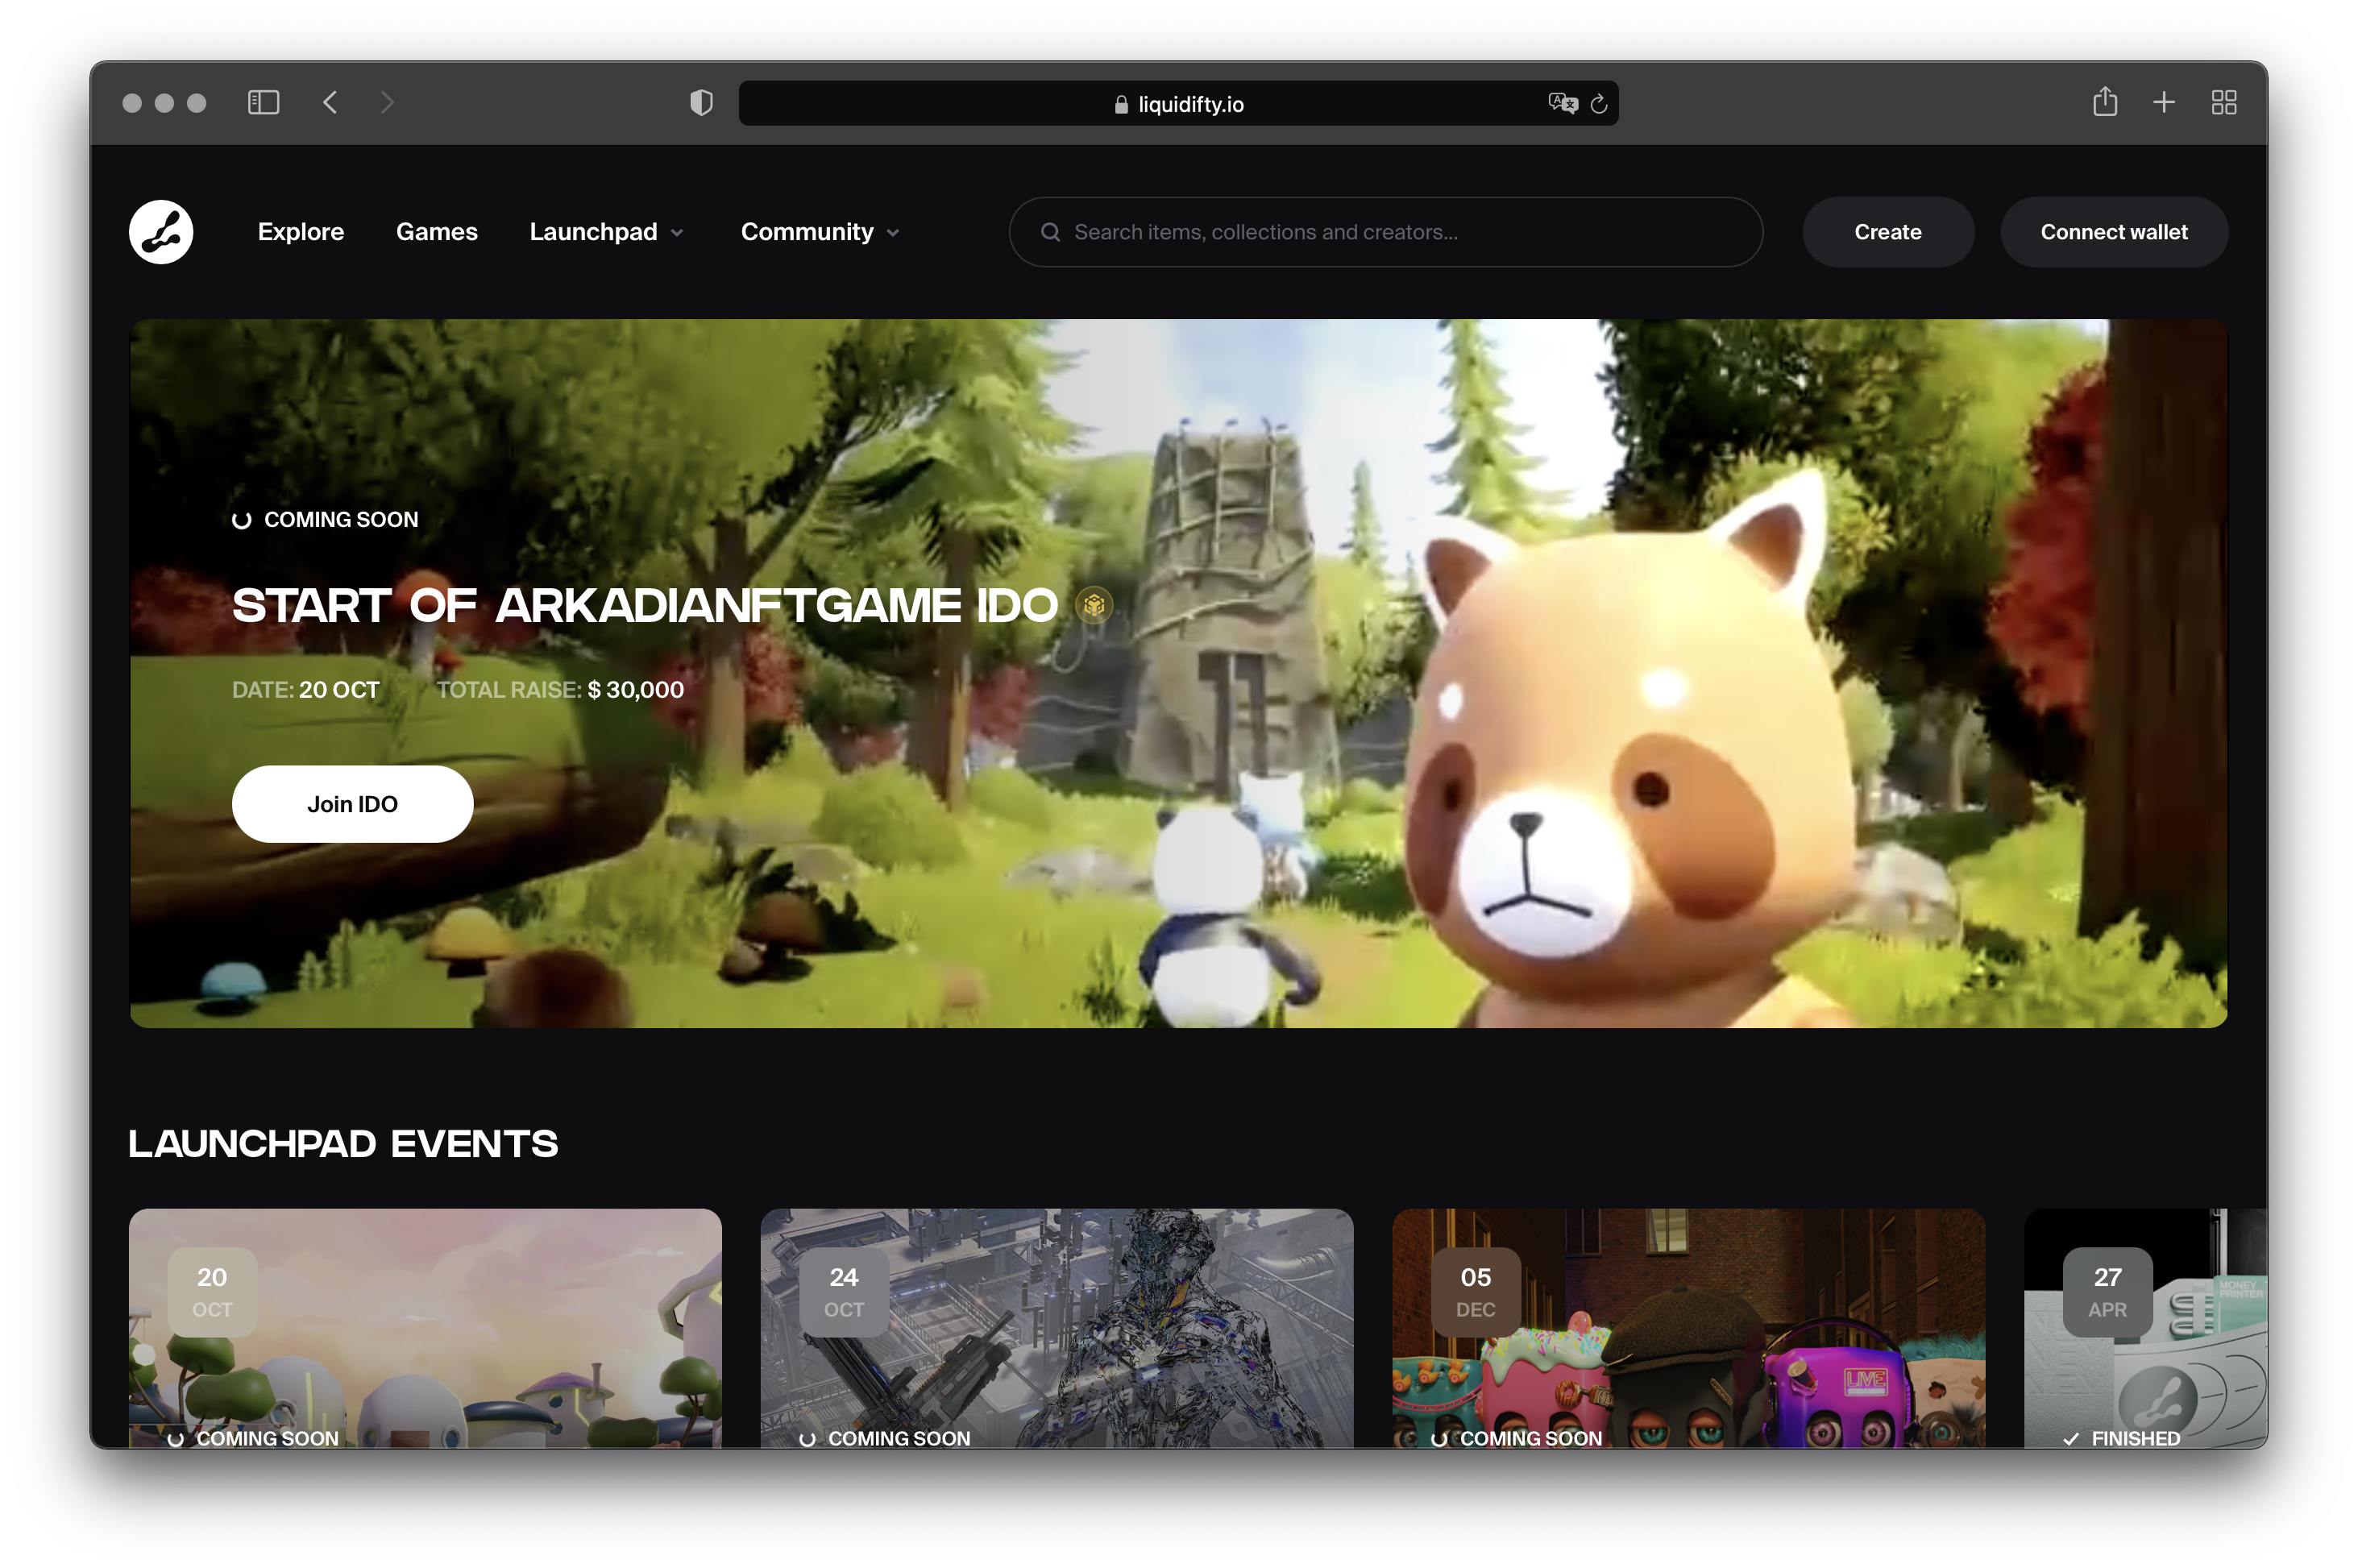Click the START OF ARKADIANFTGAME IDO heading
This screenshot has width=2358, height=1568.
645,605
